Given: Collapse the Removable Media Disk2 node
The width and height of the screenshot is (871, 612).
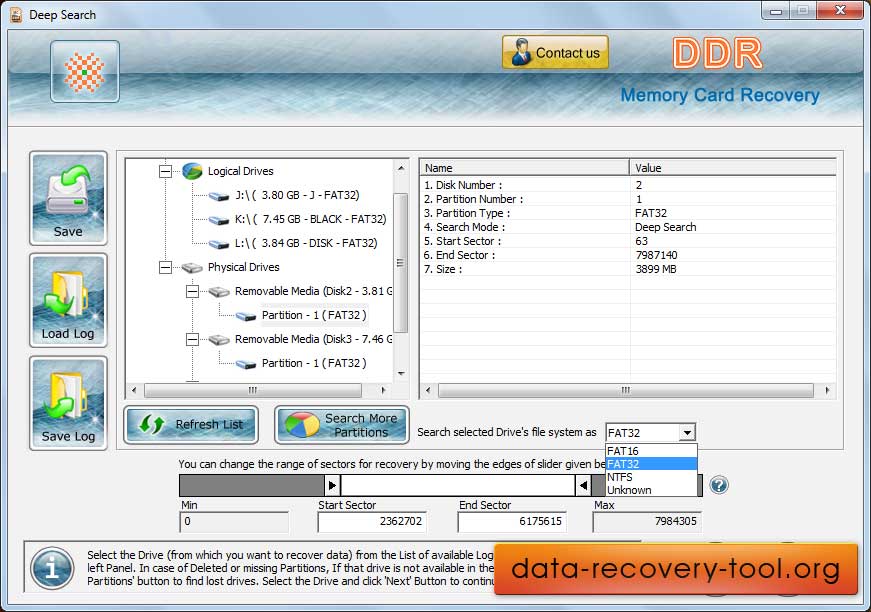Looking at the screenshot, I should 192,292.
